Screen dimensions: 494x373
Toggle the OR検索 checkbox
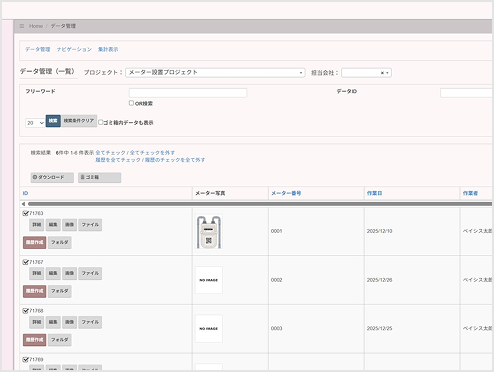131,103
